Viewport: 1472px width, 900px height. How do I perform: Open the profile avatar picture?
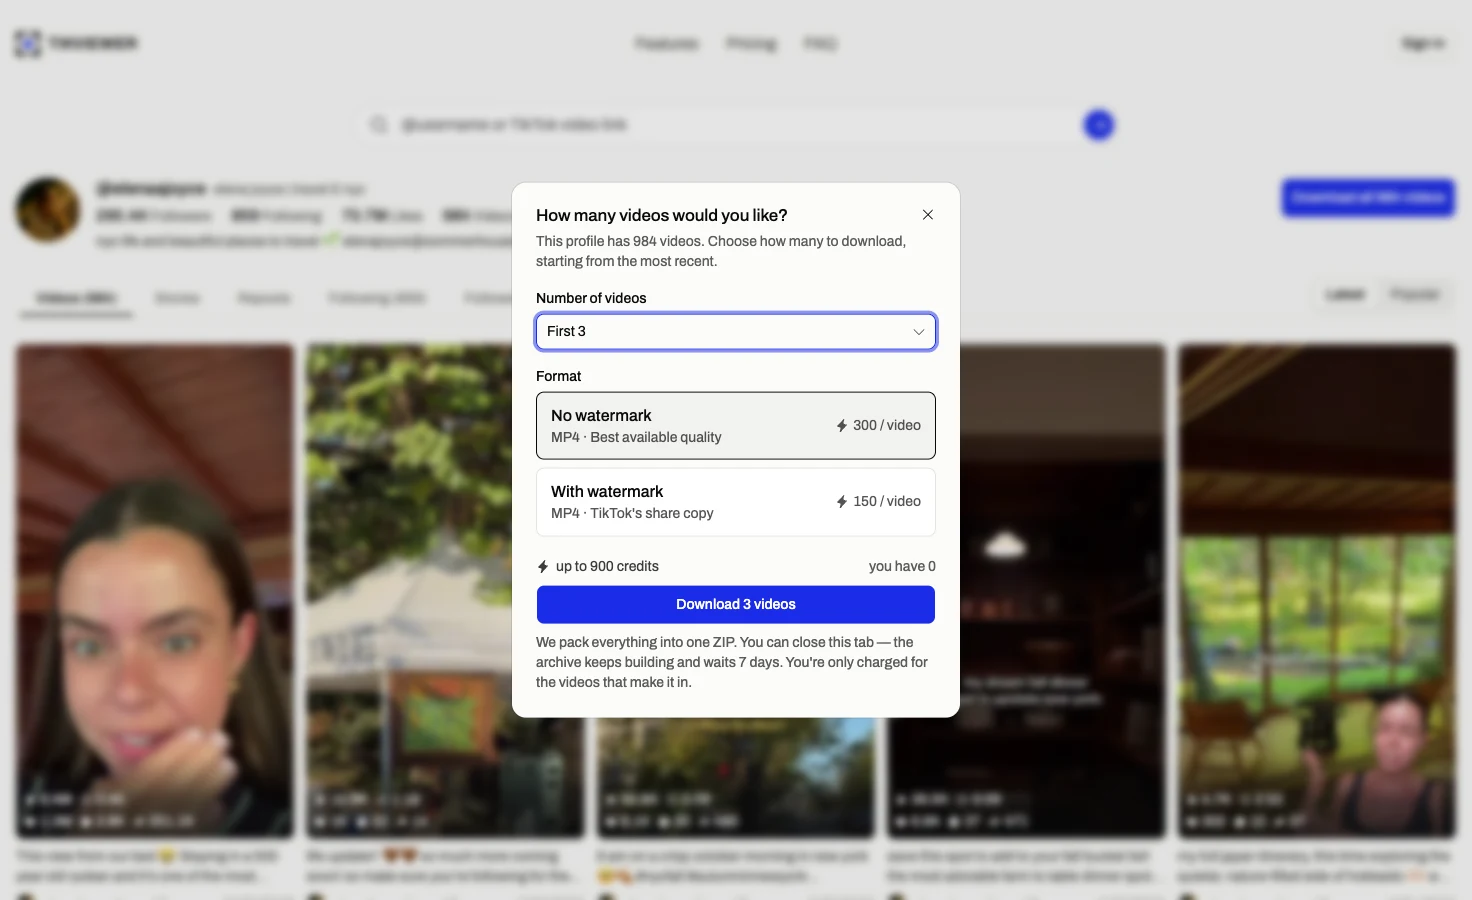(x=47, y=210)
